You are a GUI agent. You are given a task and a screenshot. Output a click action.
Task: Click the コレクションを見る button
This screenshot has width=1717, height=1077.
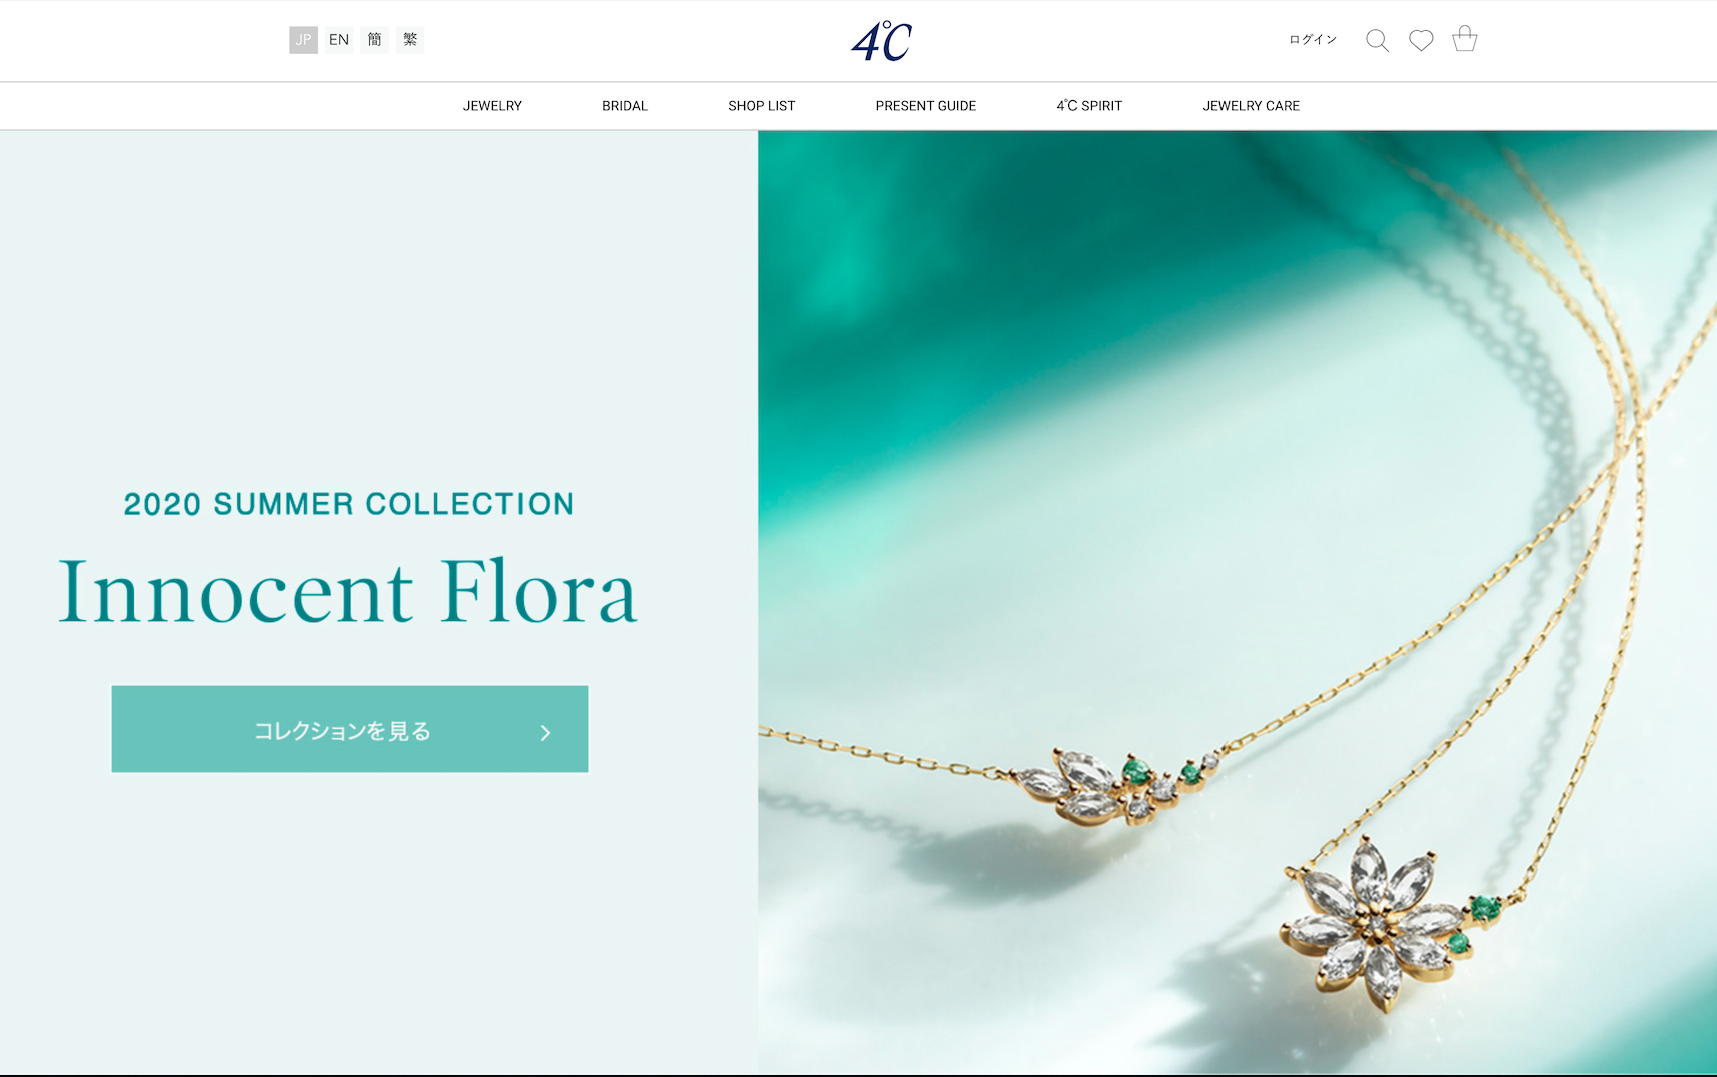(x=350, y=729)
